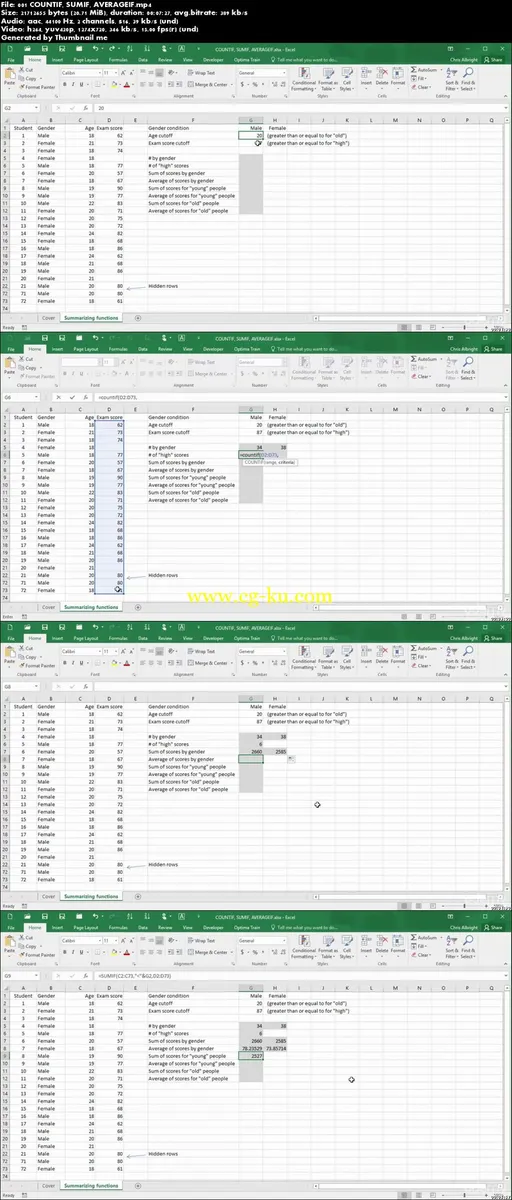
Task: Click formula bar containing =SUMIF(C2:C73
Action: (300, 974)
